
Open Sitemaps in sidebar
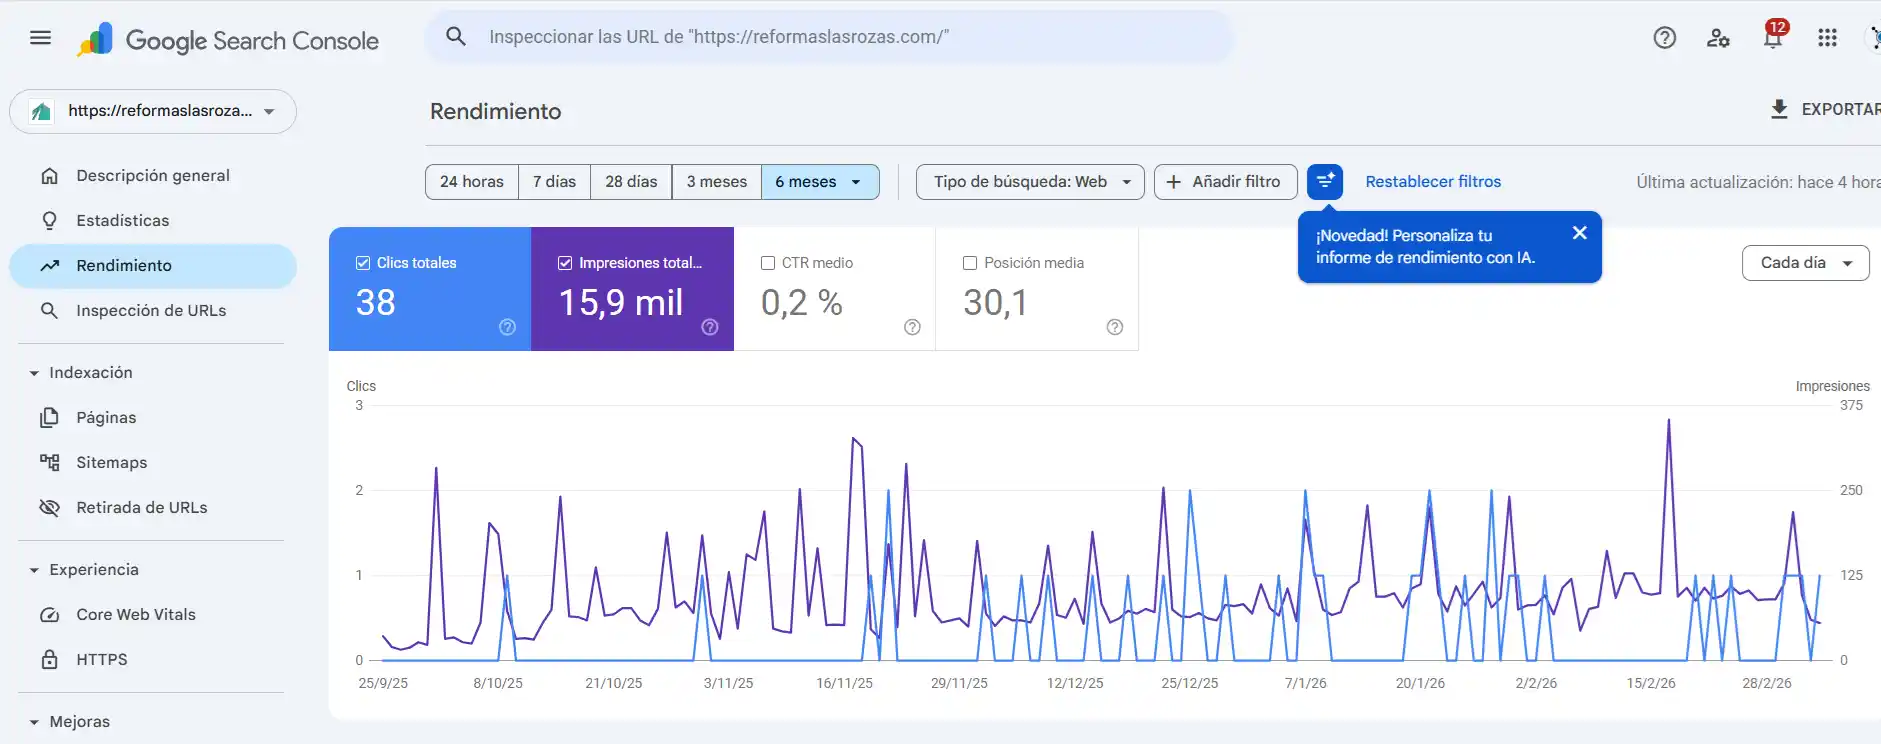click(153, 463)
